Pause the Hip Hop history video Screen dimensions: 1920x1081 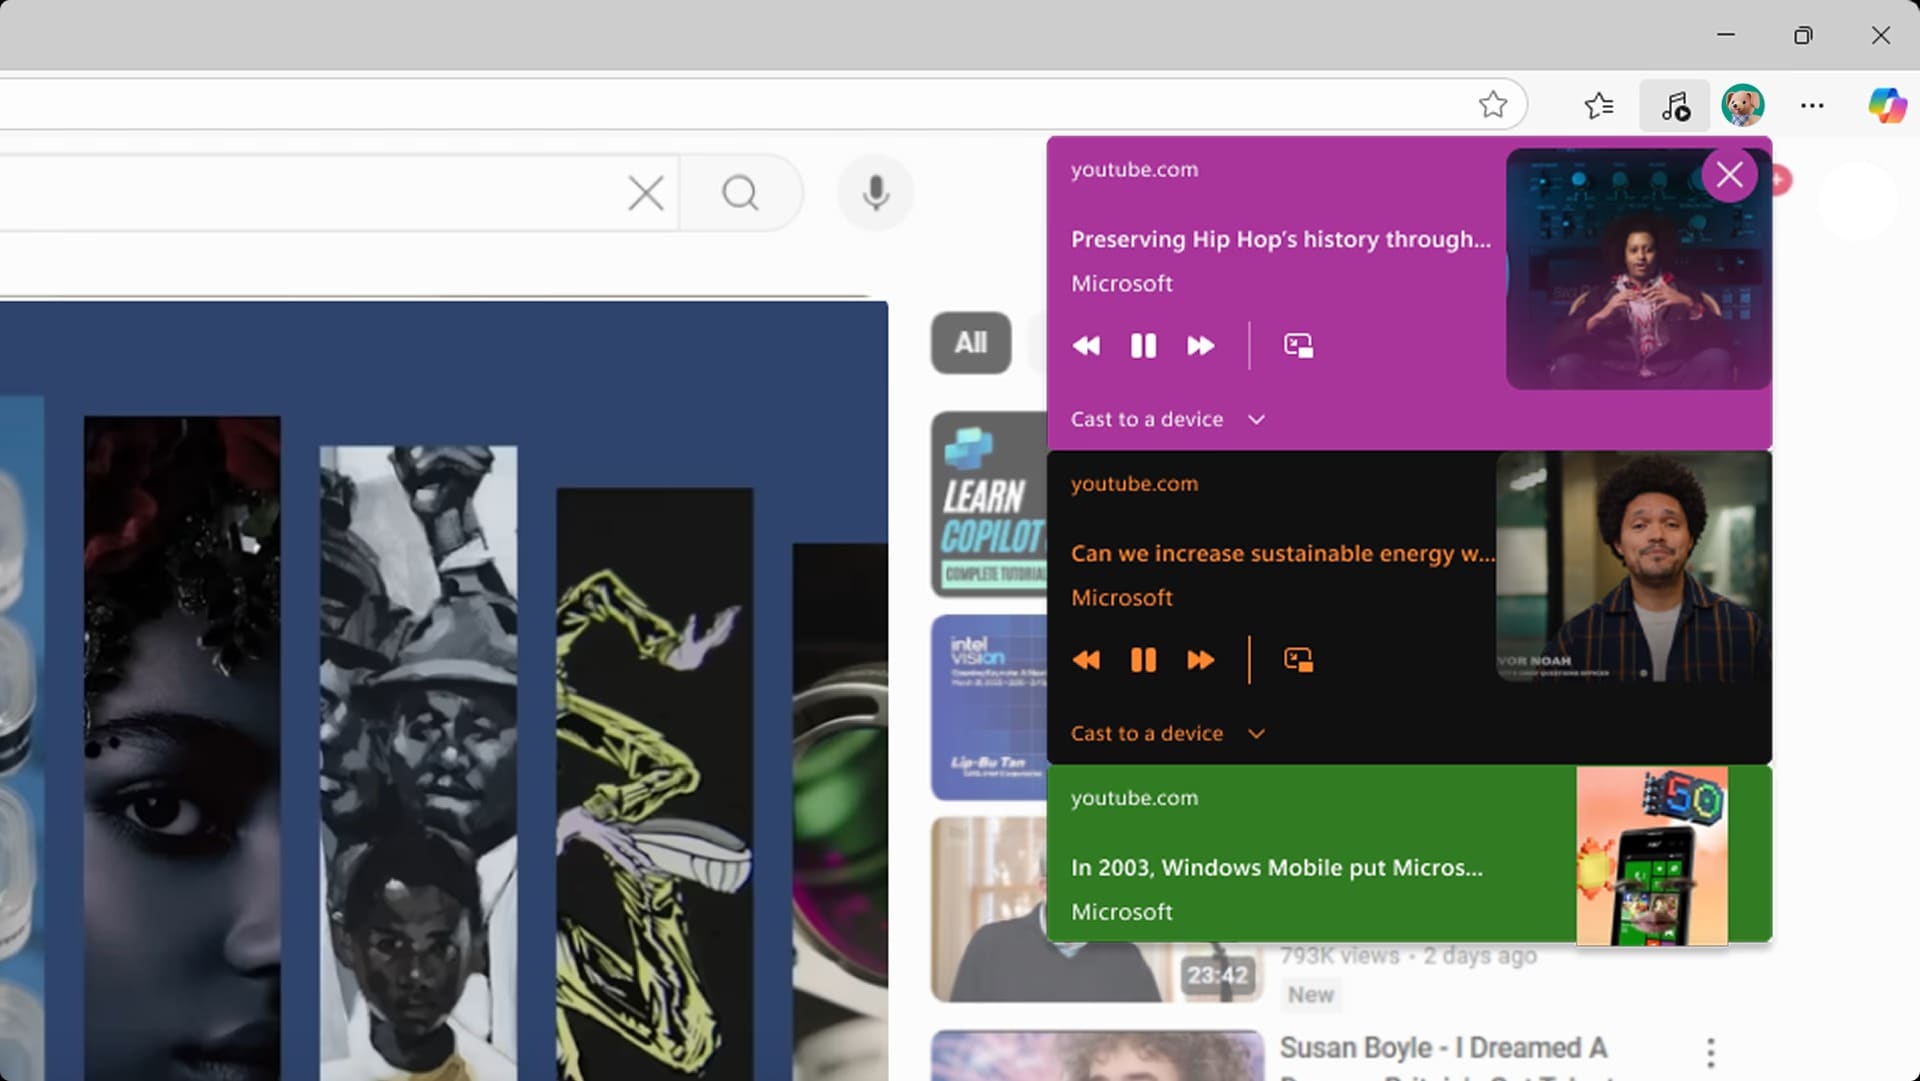(1143, 346)
